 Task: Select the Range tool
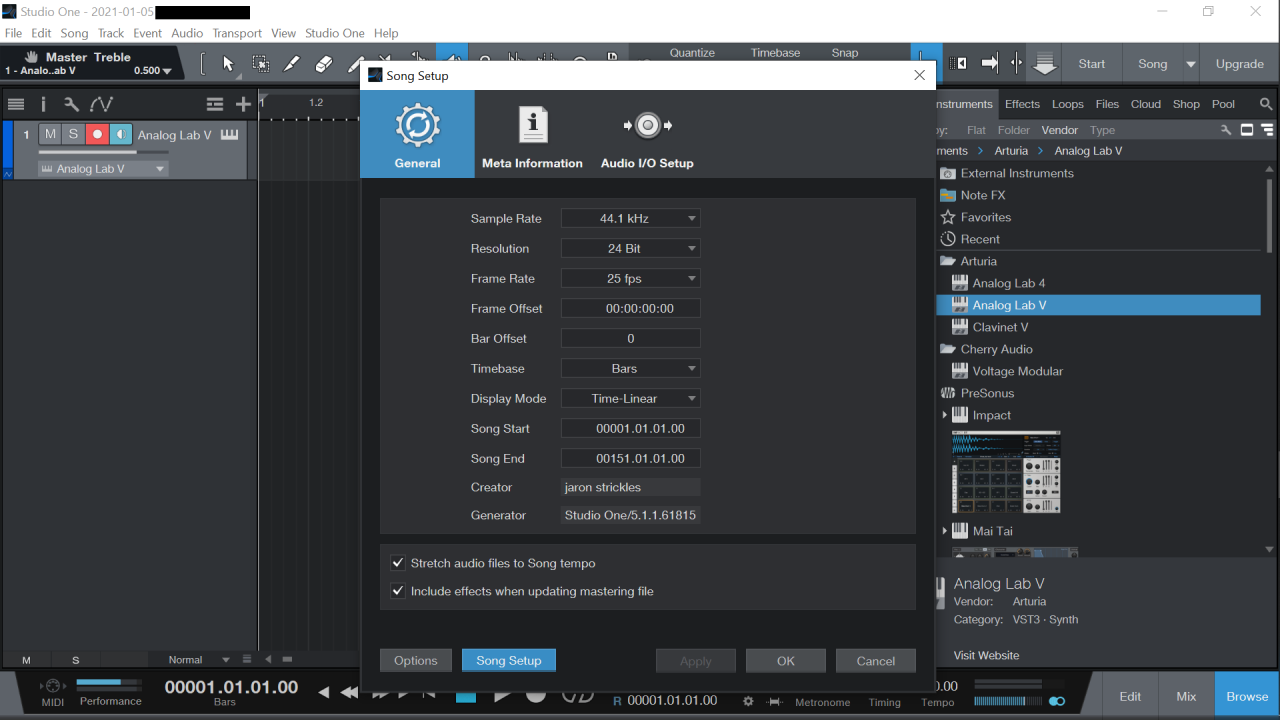(260, 64)
